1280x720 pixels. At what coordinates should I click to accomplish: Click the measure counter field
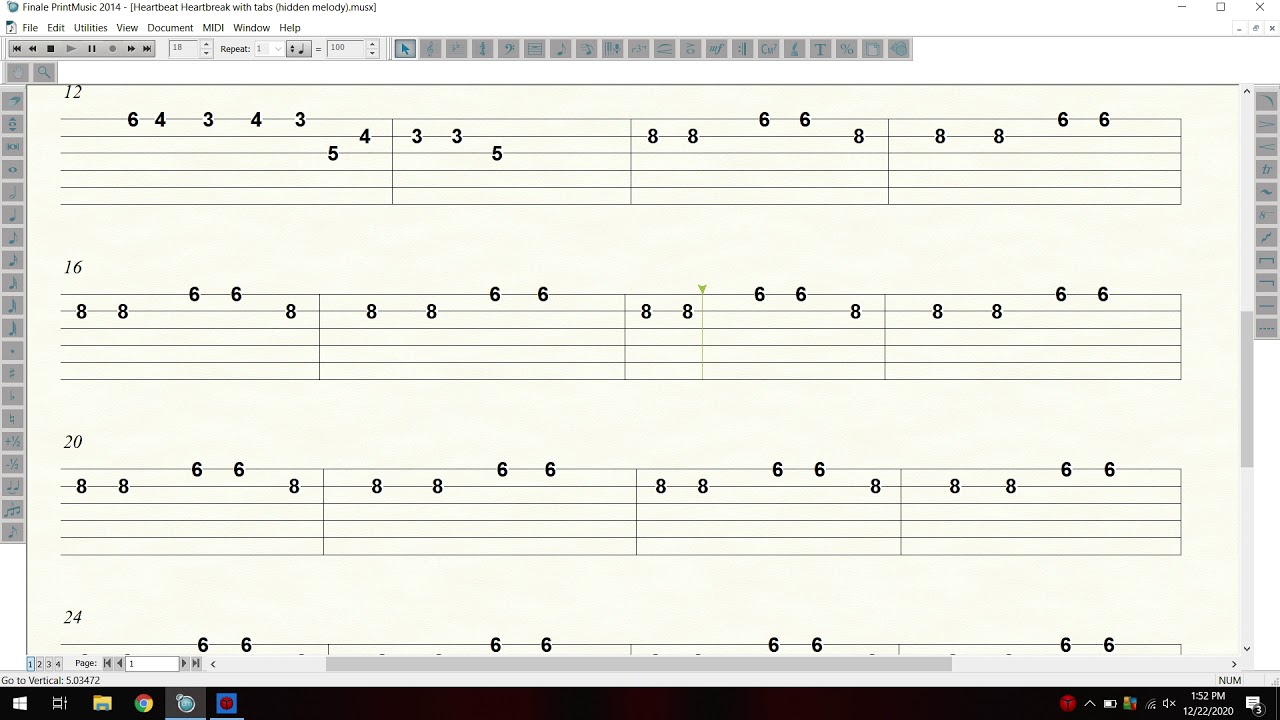[185, 48]
